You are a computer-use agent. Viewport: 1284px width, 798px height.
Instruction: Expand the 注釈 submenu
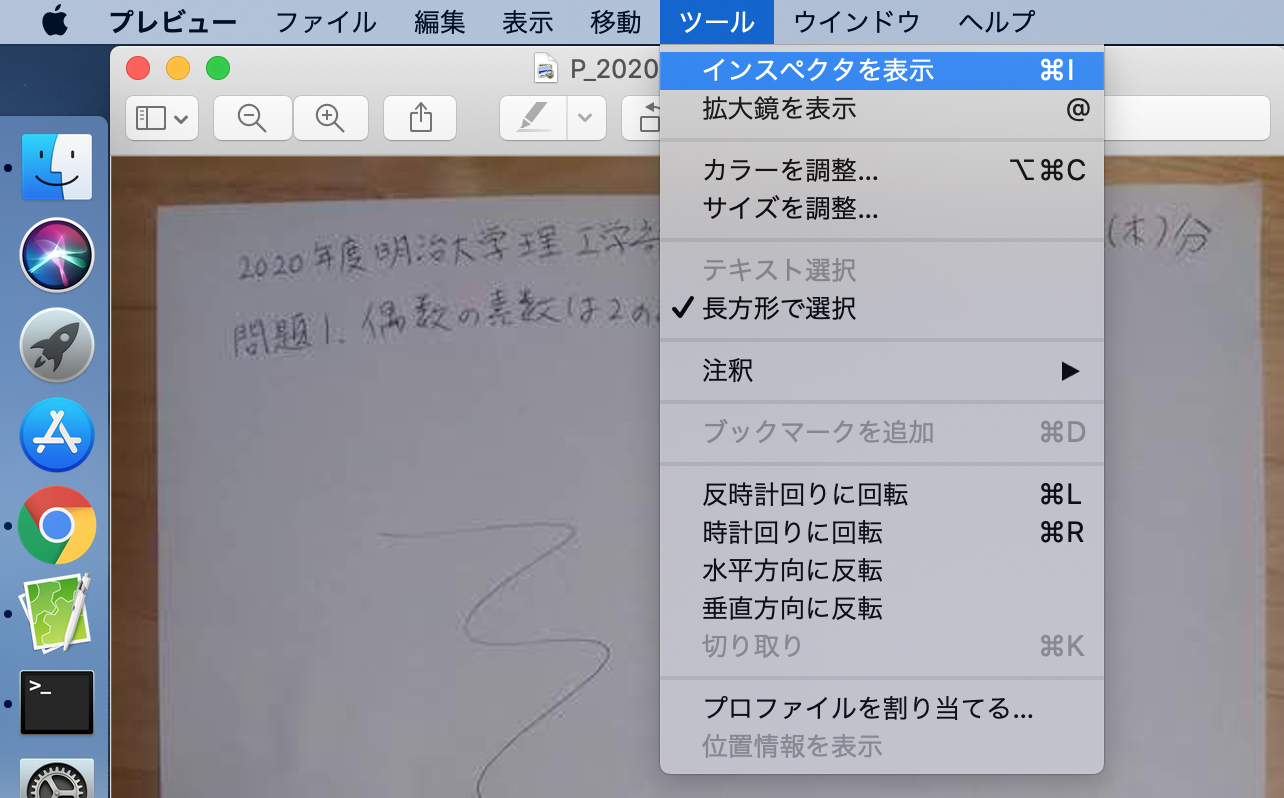coord(882,371)
